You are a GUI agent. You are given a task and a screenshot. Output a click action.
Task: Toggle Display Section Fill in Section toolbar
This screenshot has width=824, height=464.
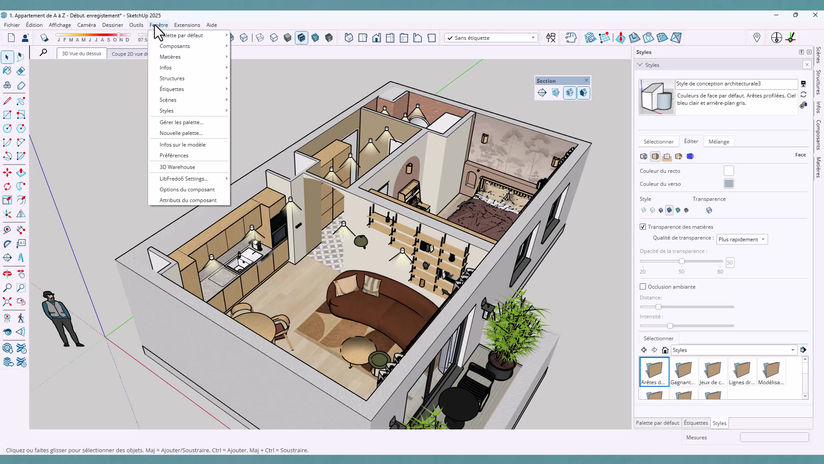583,93
